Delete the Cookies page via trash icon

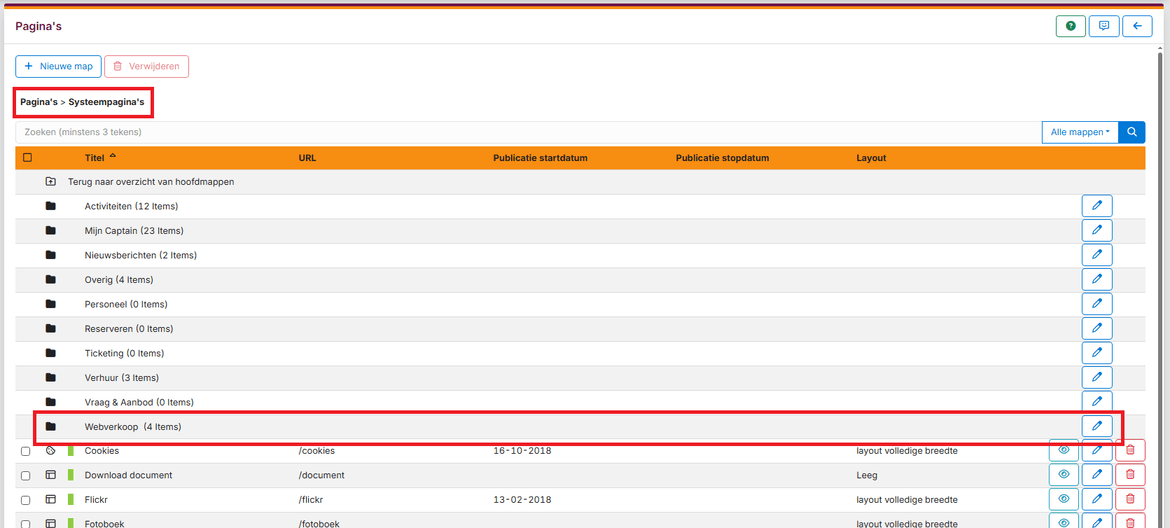coord(1130,451)
